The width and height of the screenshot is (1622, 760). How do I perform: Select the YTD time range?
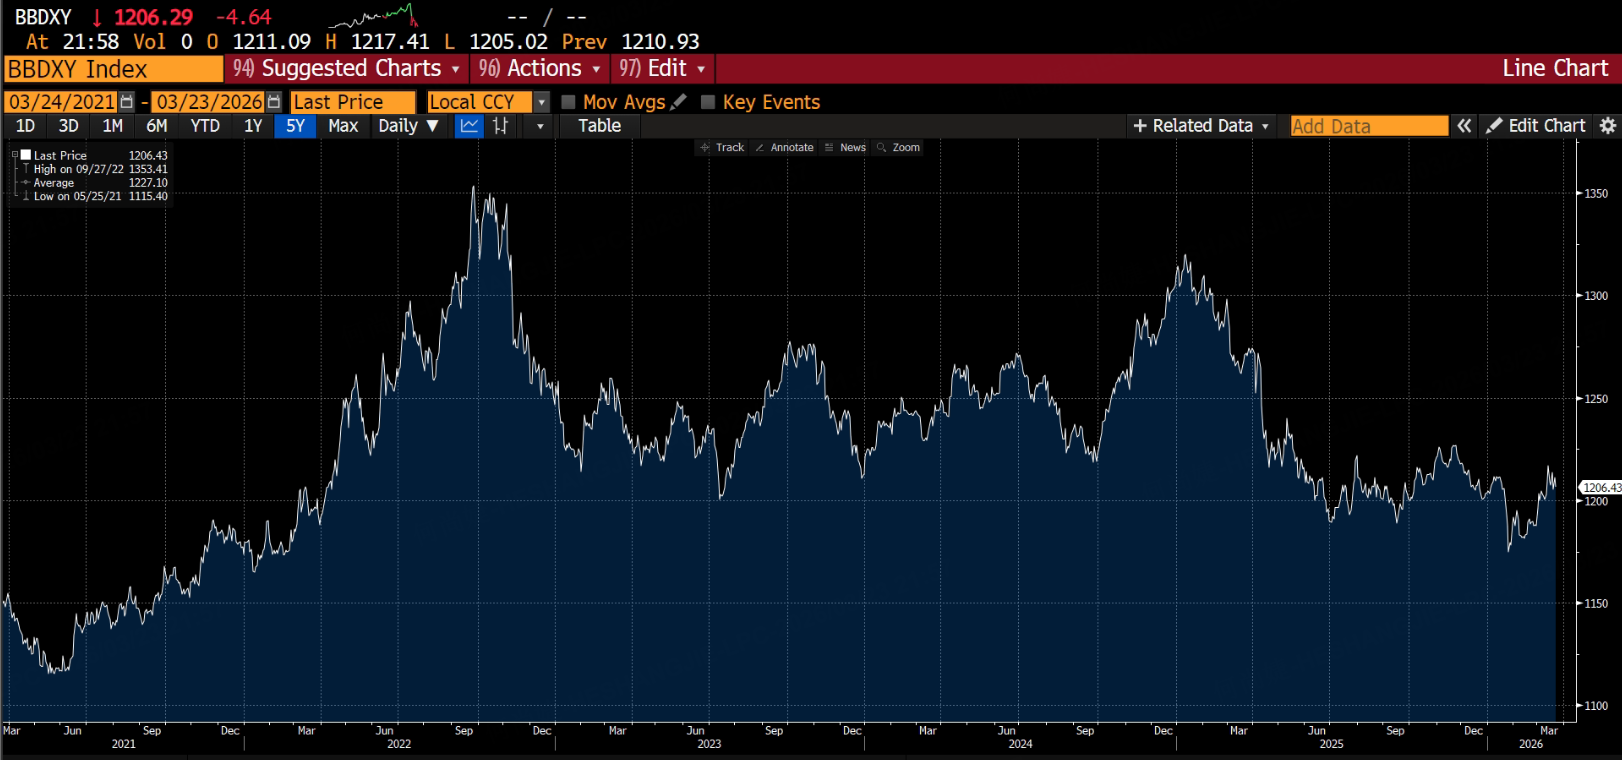pos(205,126)
